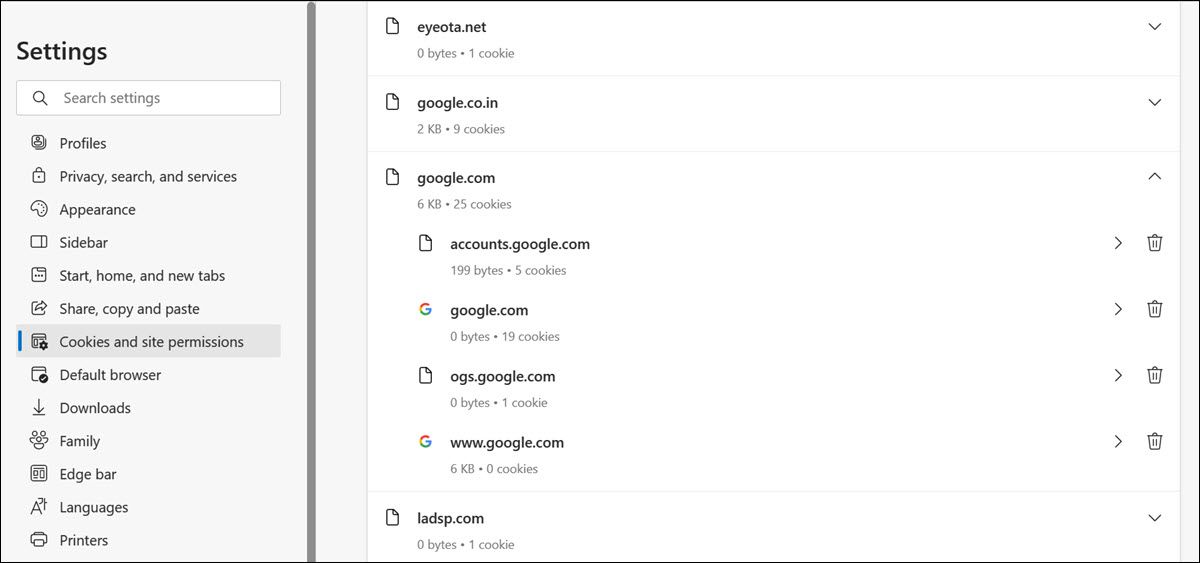1200x563 pixels.
Task: Open accounts.google.com cookie details arrow
Action: click(1118, 243)
